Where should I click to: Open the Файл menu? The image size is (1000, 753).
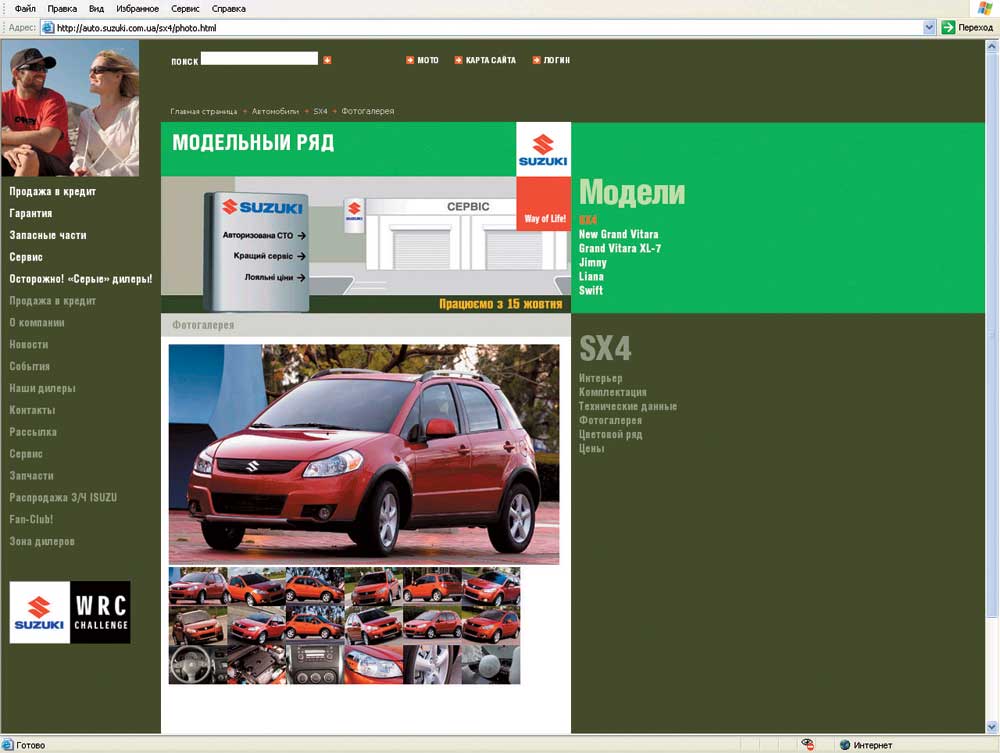tap(25, 8)
